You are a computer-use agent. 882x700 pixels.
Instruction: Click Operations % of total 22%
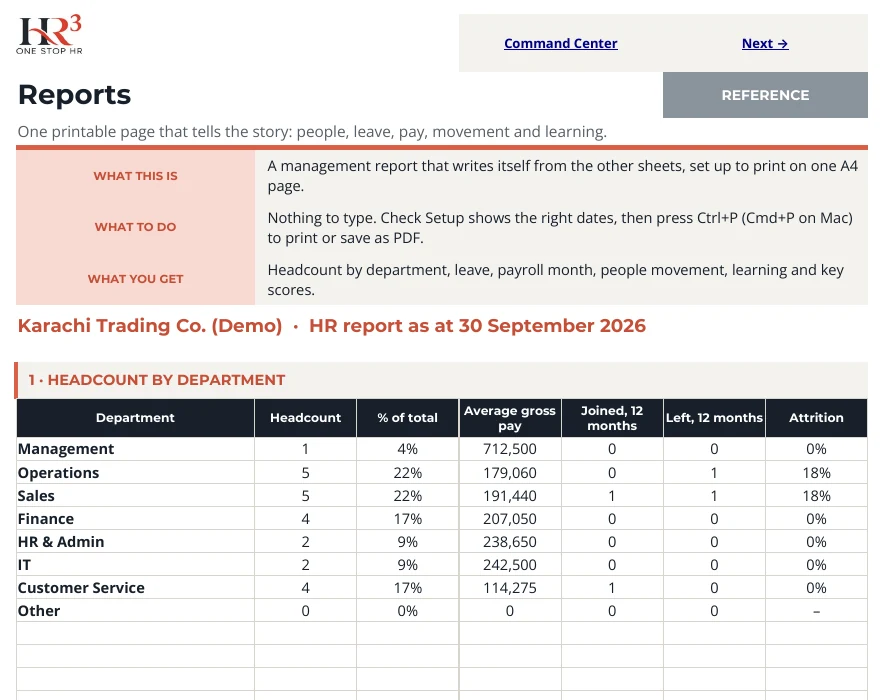click(x=407, y=473)
